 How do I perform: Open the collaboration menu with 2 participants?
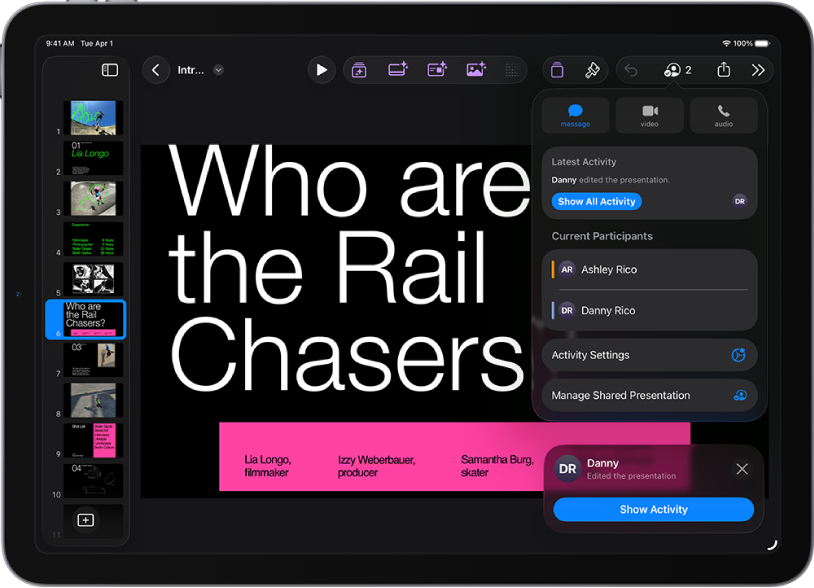click(x=677, y=70)
